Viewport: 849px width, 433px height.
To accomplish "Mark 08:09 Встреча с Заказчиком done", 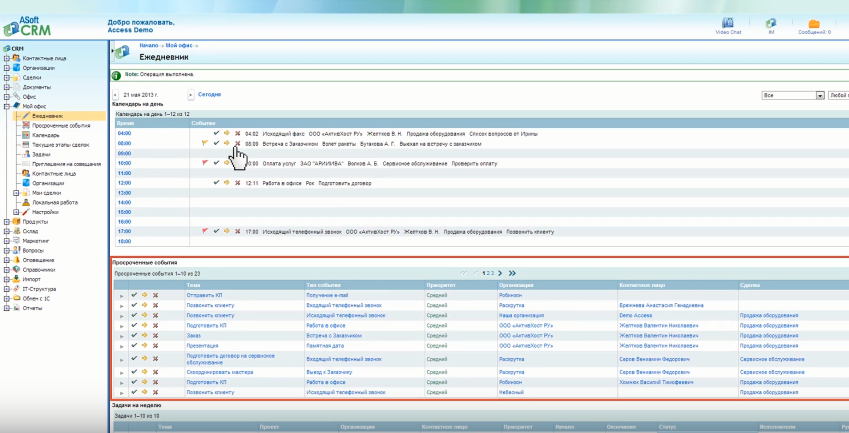I will coord(217,143).
